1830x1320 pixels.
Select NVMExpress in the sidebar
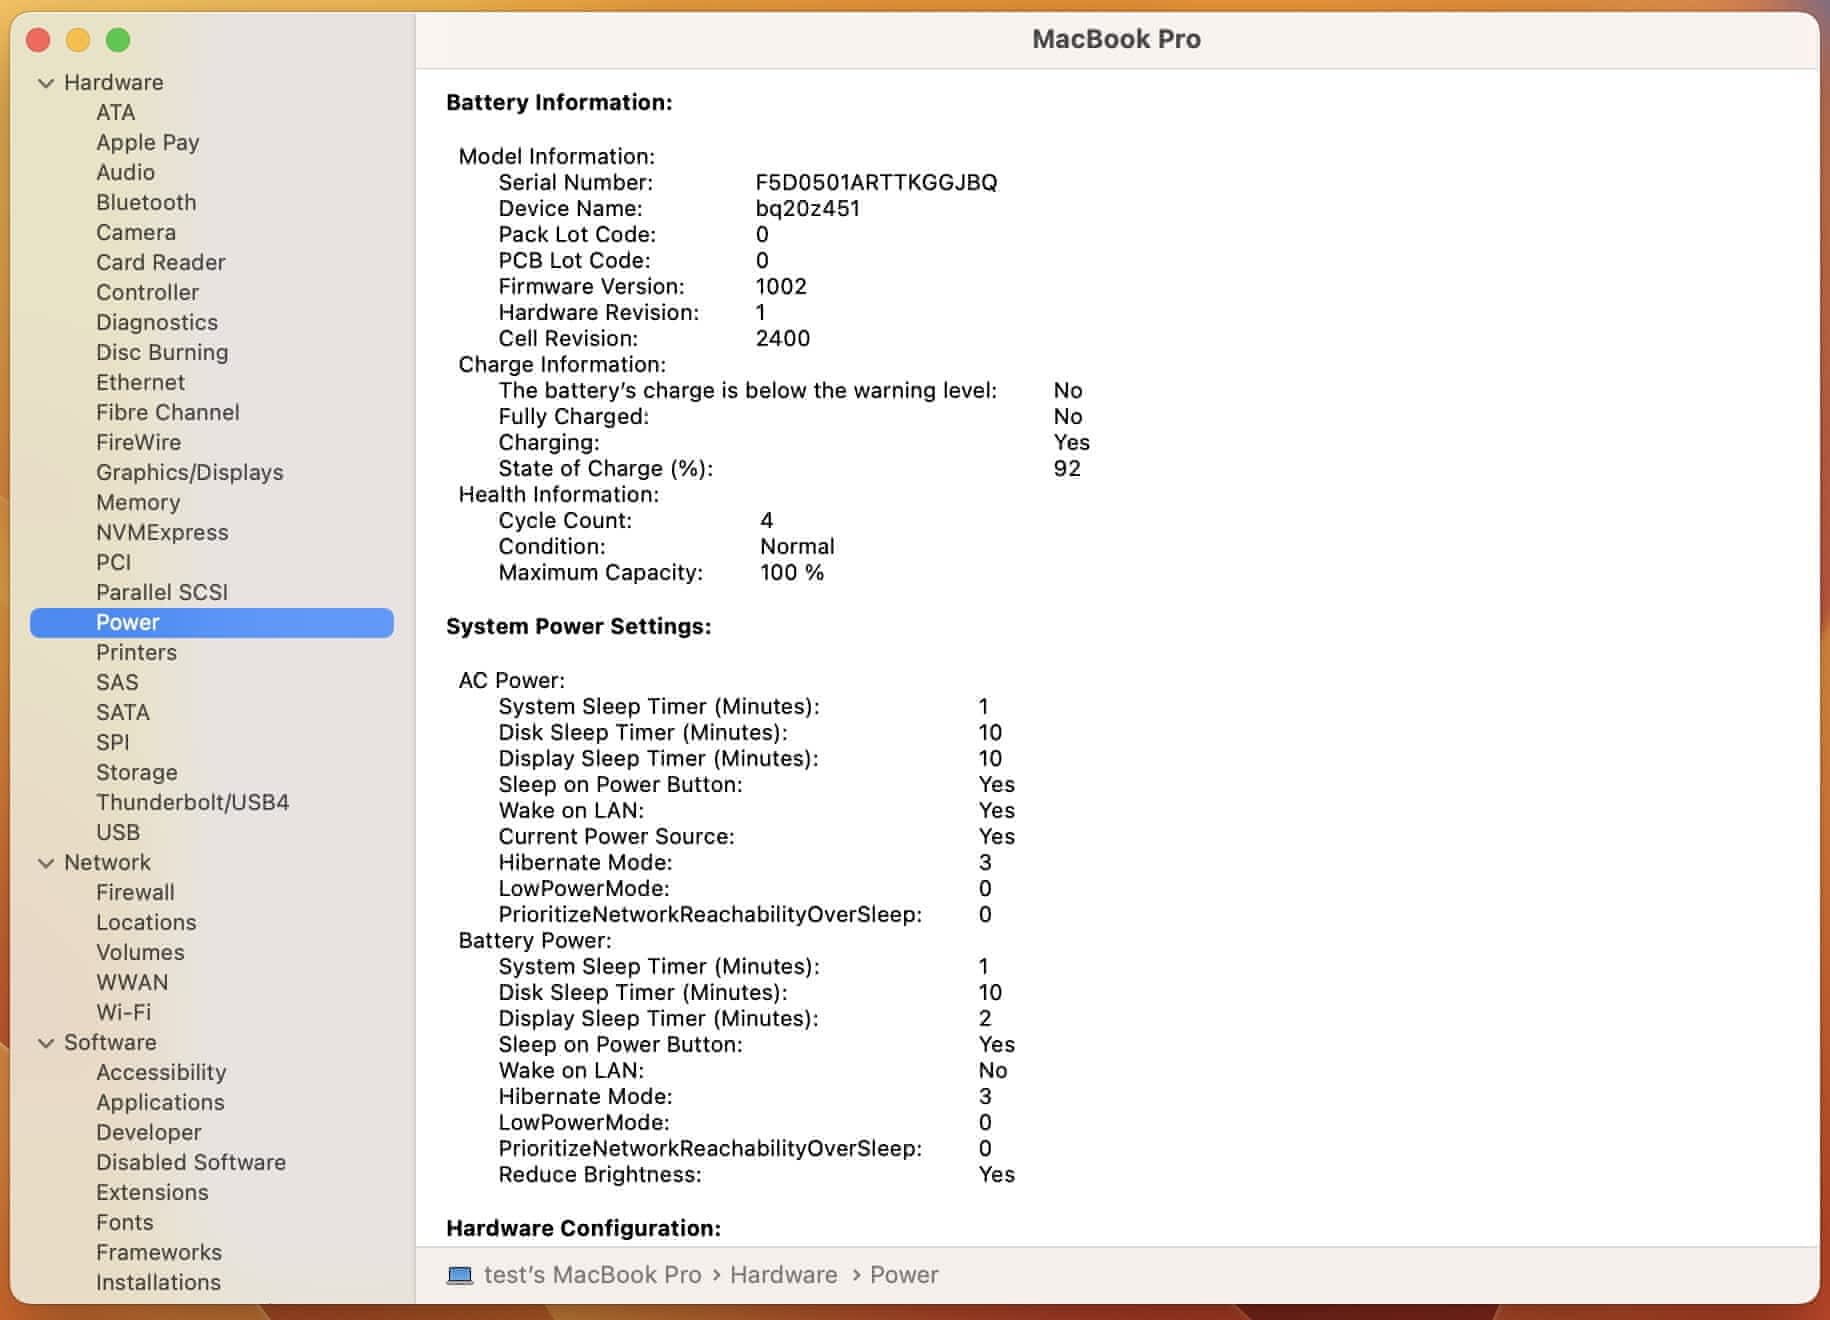click(162, 532)
